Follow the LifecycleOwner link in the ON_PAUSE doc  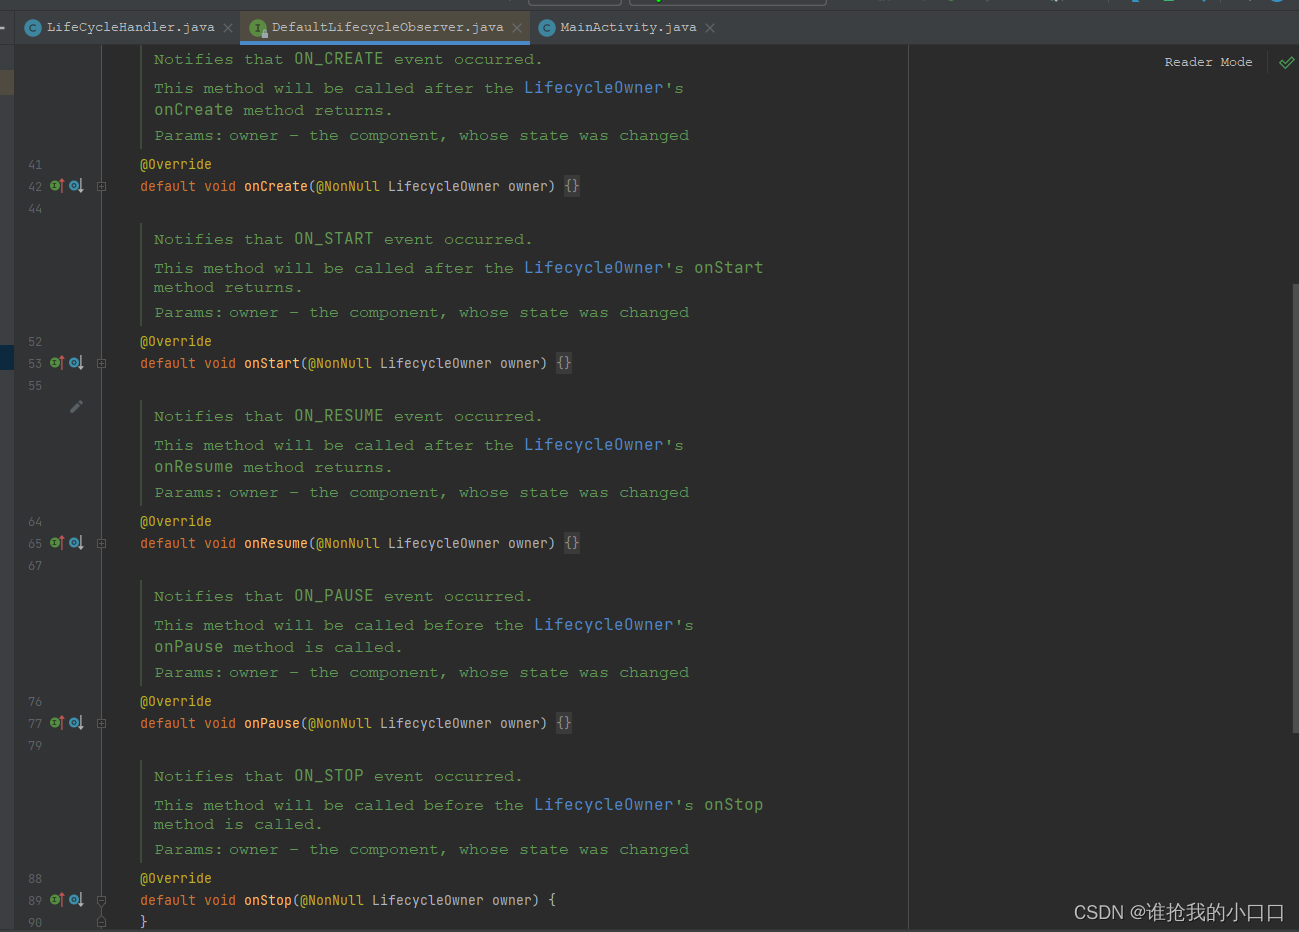tap(604, 625)
